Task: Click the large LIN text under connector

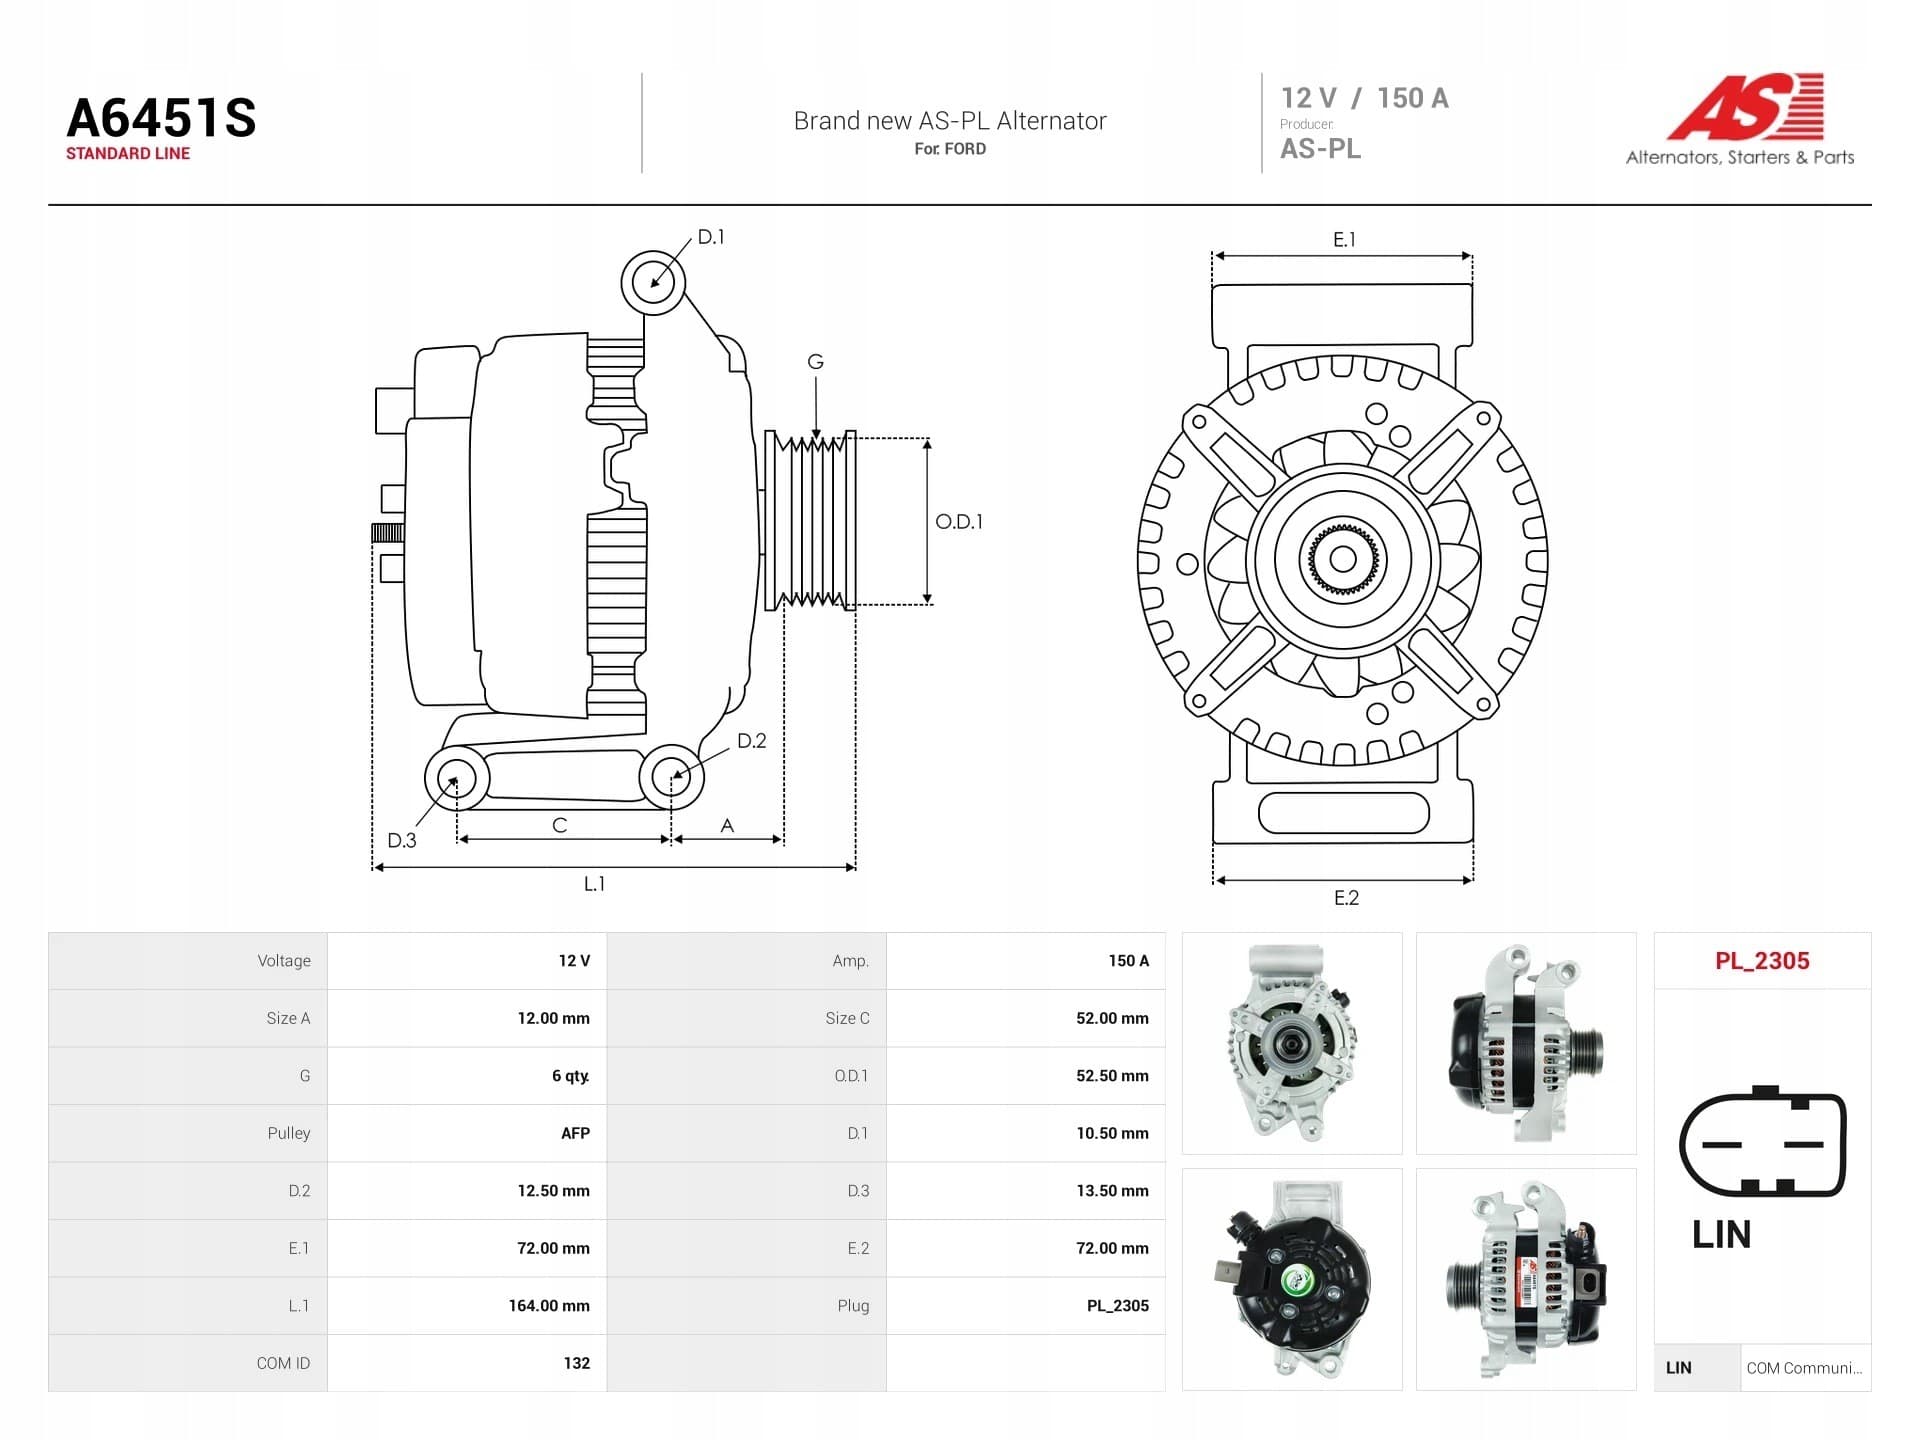Action: point(1721,1235)
